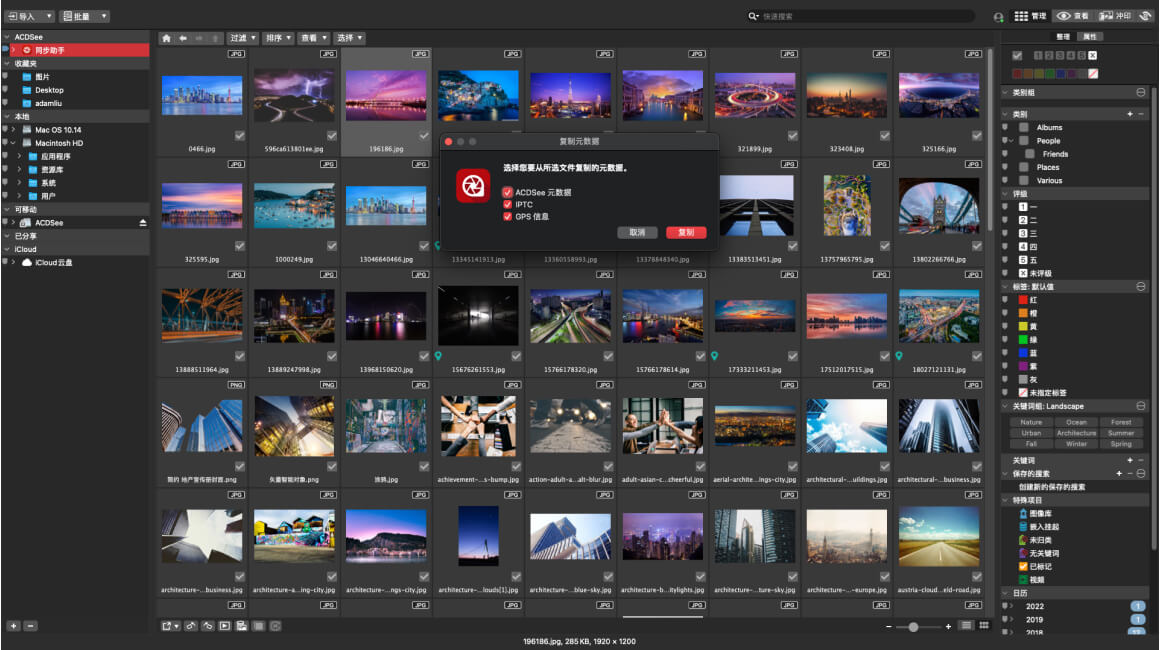Screen dimensions: 1160x650
Task: Click zoom-out minus beside thumbnail slider
Action: click(x=888, y=626)
